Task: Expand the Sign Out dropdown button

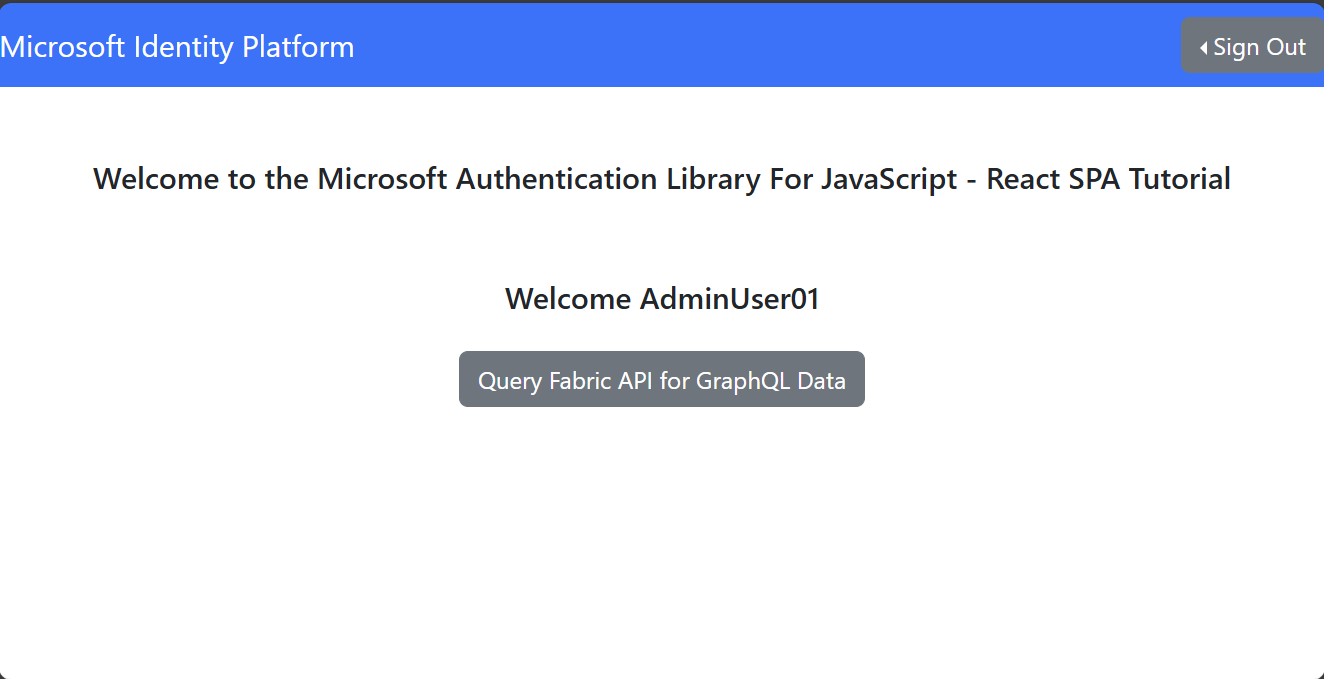Action: tap(1252, 46)
